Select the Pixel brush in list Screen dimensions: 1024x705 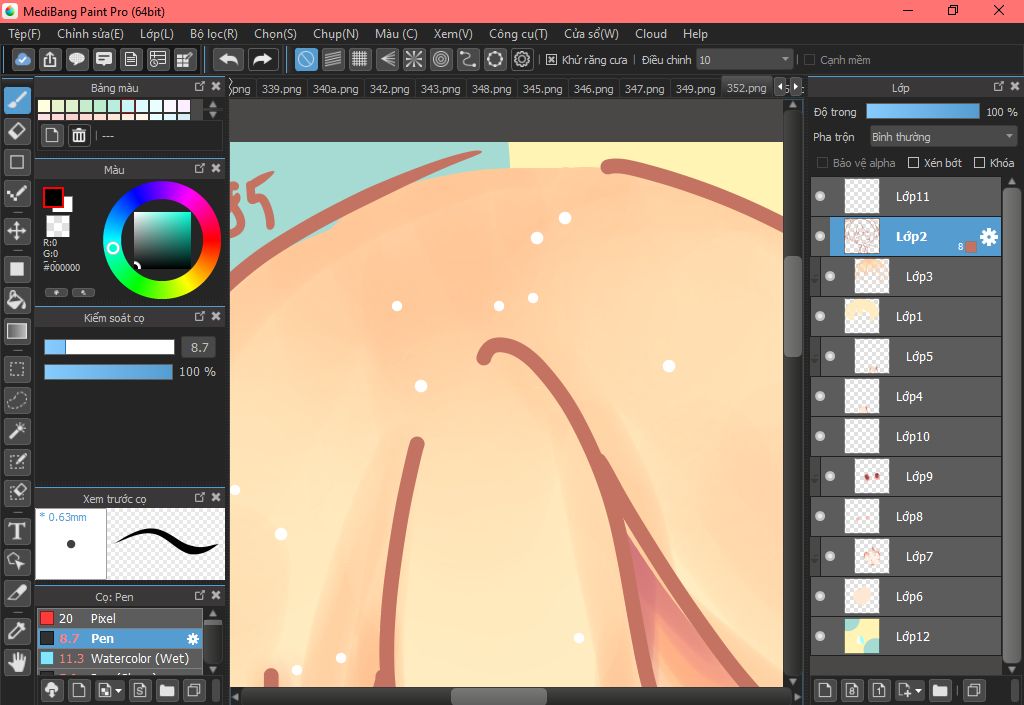(120, 618)
